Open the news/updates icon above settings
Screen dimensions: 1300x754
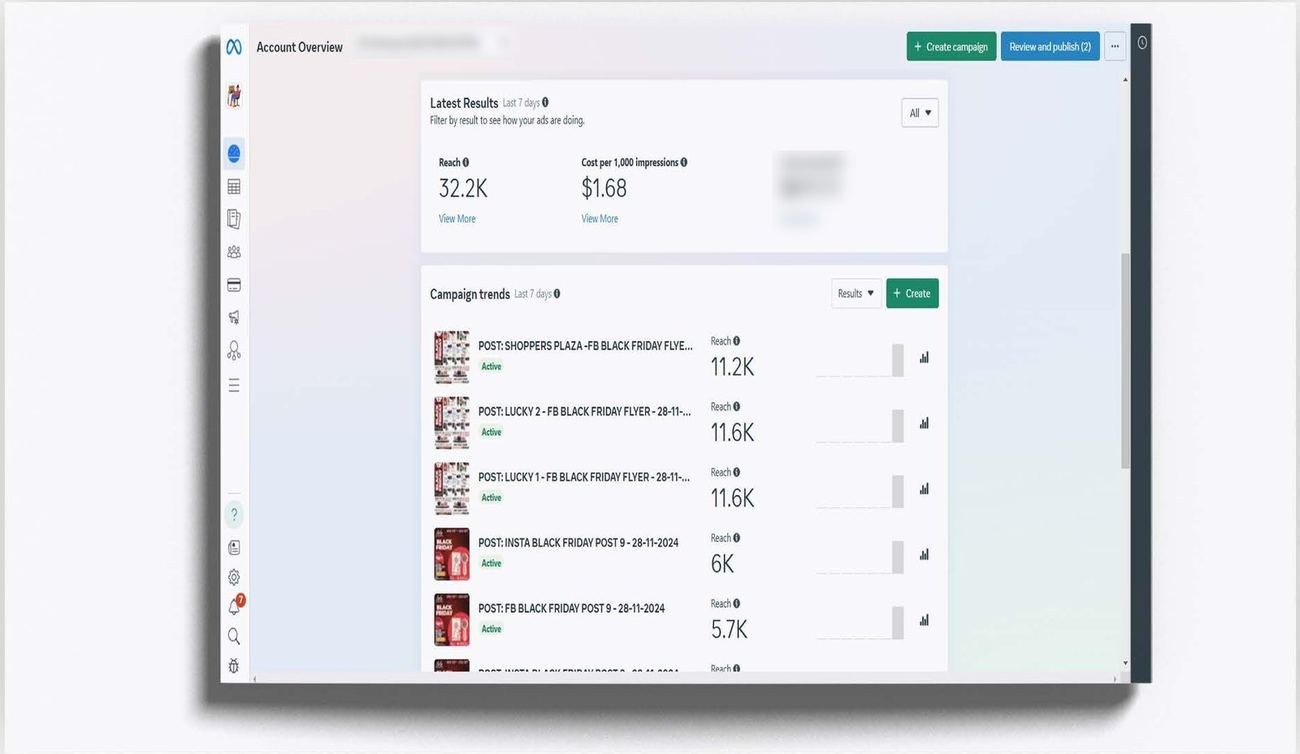[x=234, y=548]
